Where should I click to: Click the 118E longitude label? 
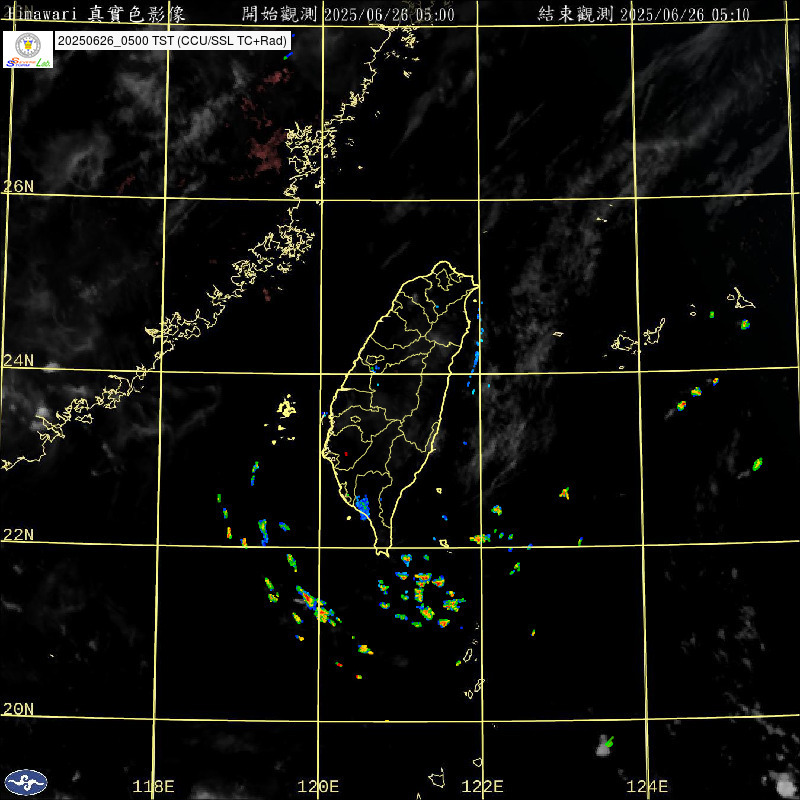point(153,786)
